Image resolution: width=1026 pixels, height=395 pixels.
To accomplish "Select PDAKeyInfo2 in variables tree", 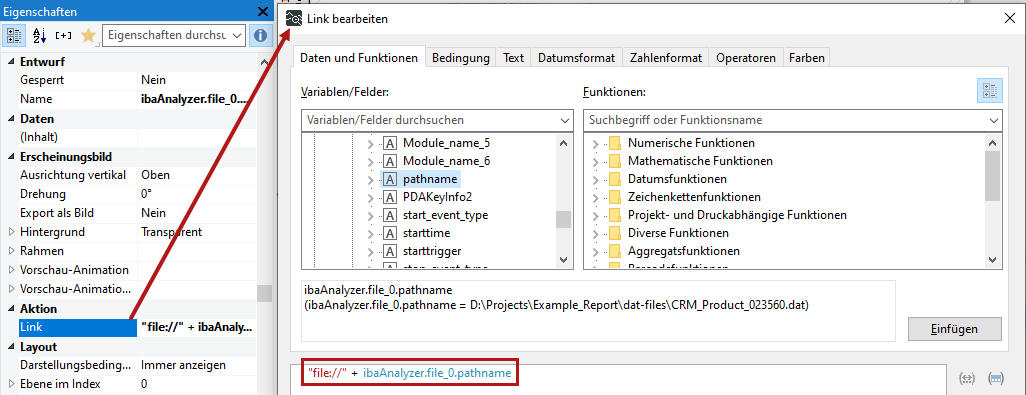I will point(437,197).
